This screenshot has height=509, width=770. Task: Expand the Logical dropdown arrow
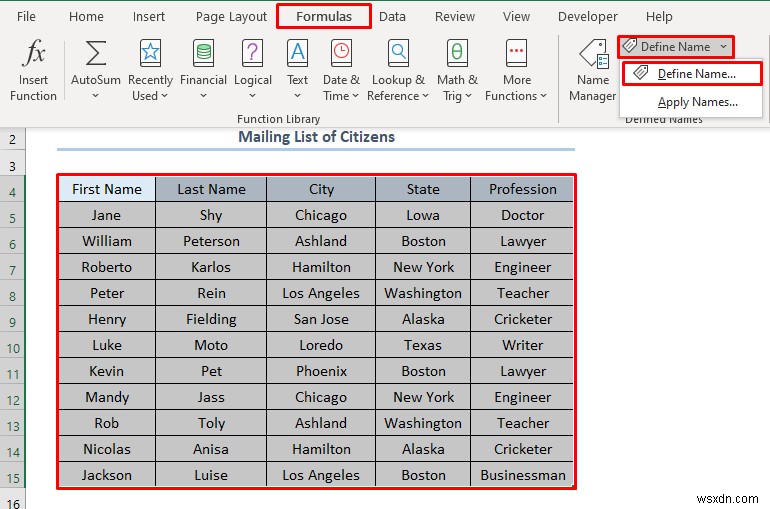click(252, 96)
